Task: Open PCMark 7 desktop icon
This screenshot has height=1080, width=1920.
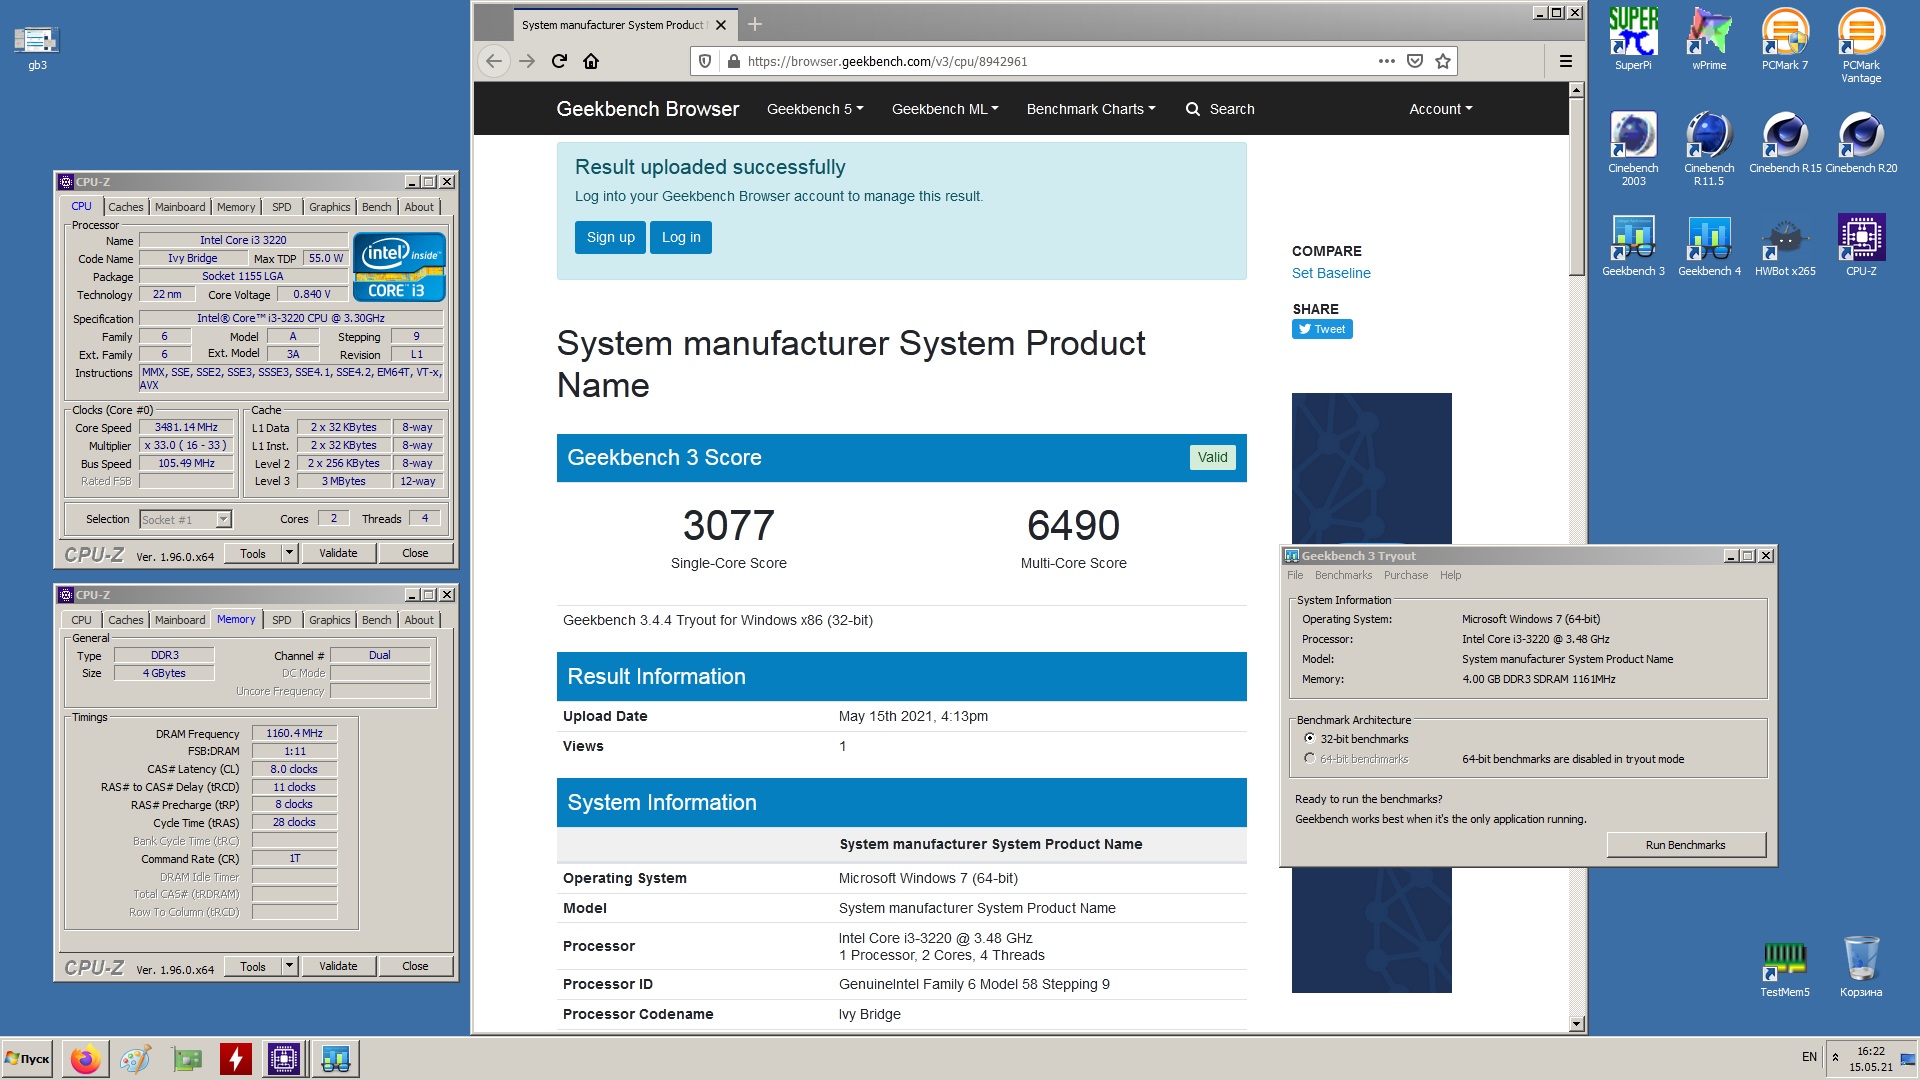Action: (1785, 40)
